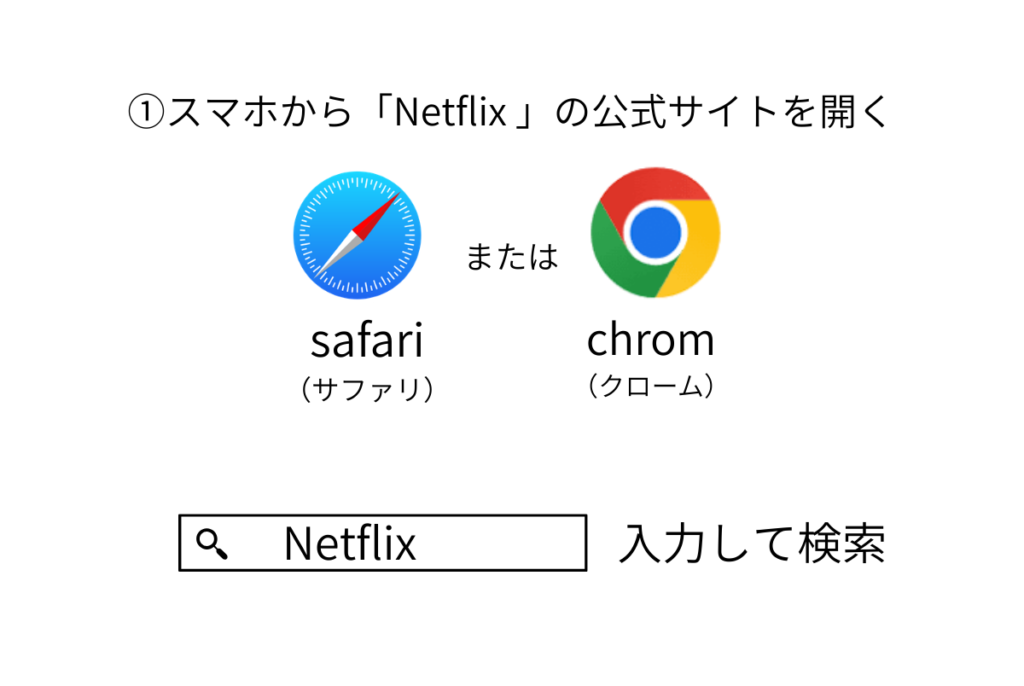Select the (クローム) katakana caption
The height and width of the screenshot is (686, 1024).
click(650, 386)
